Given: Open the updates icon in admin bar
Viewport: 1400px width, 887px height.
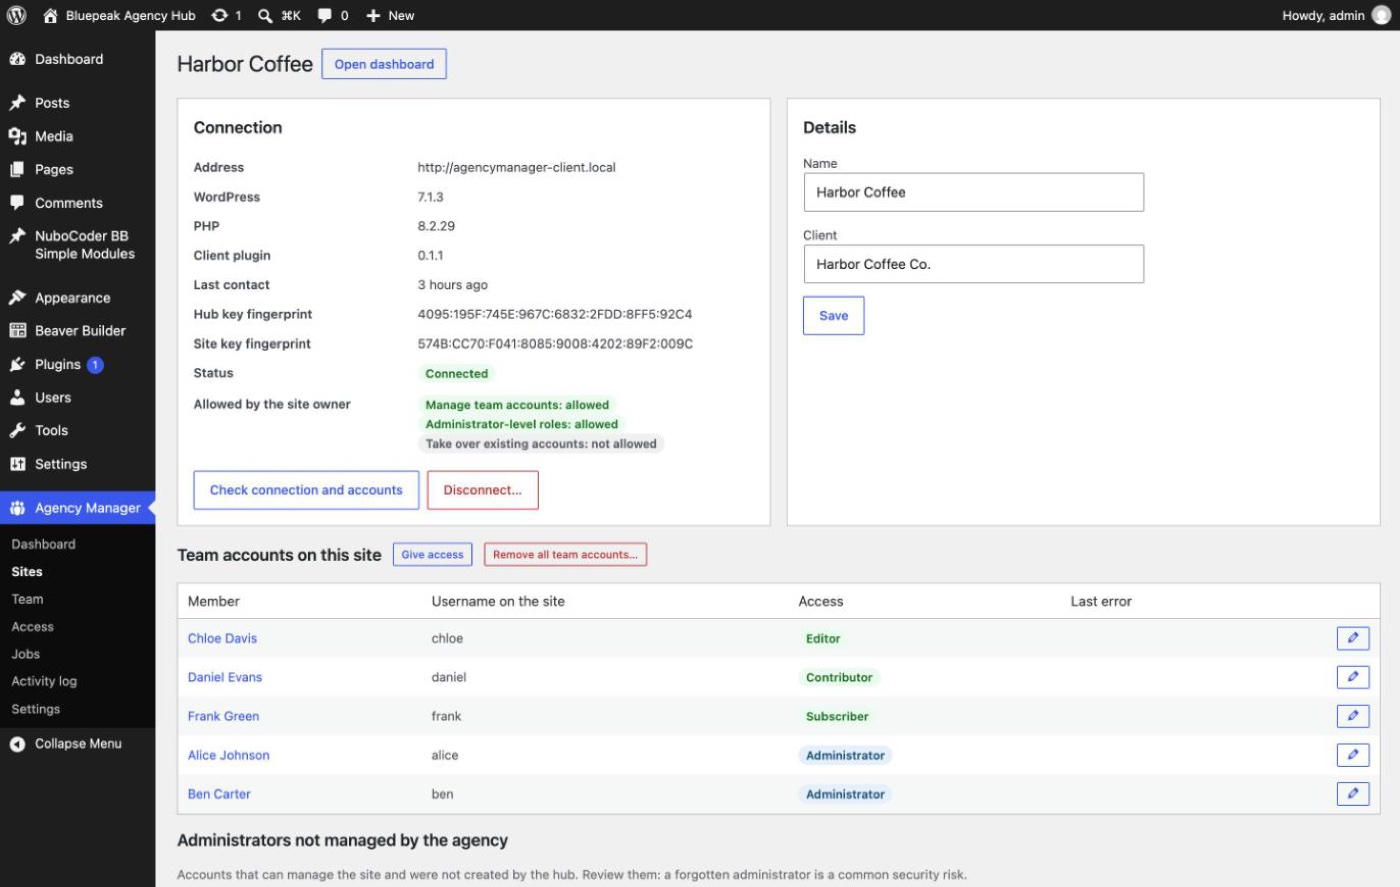Looking at the screenshot, I should click(x=220, y=15).
